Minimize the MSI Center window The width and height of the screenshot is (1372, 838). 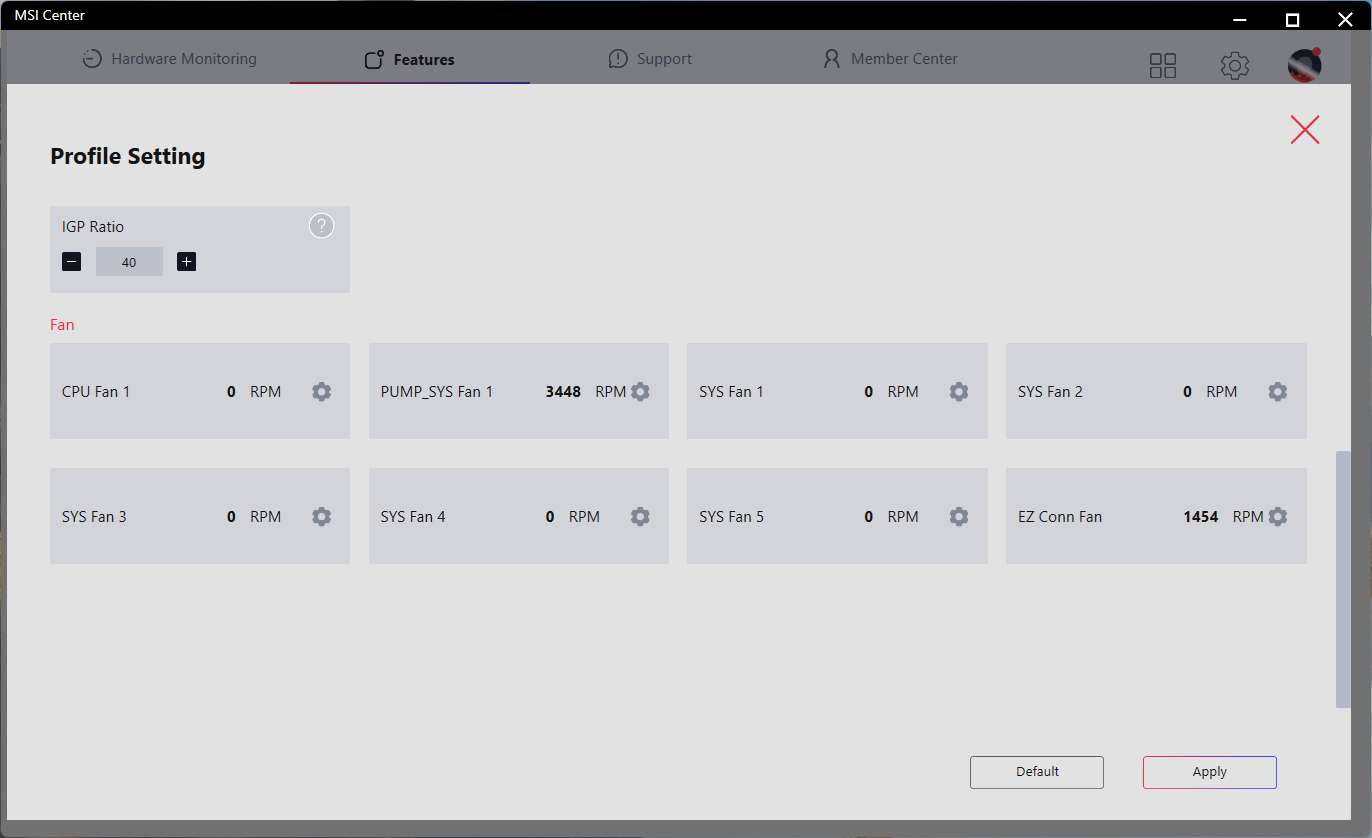[x=1240, y=19]
